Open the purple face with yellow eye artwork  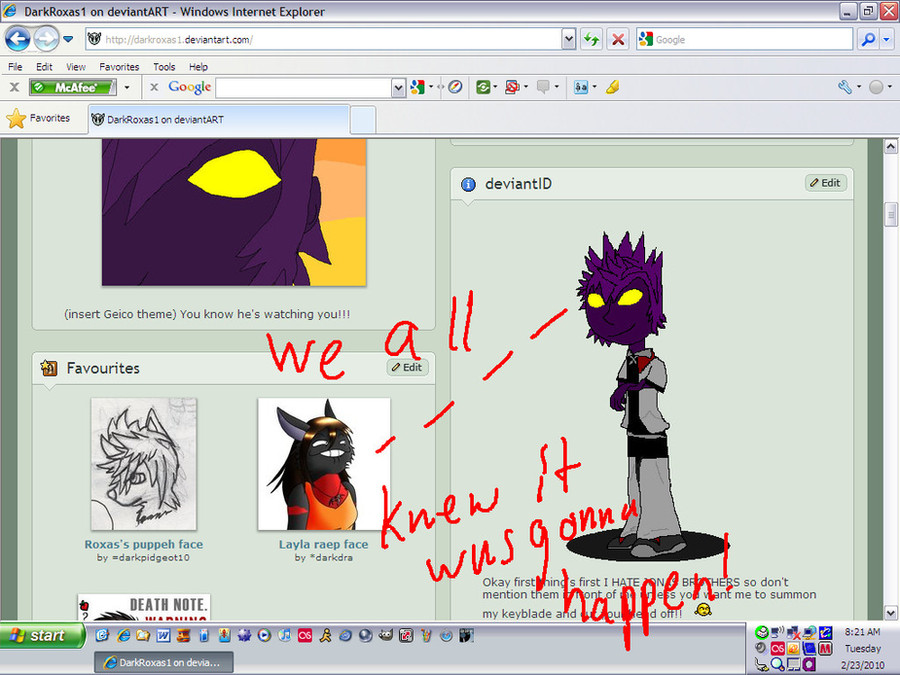(x=234, y=212)
